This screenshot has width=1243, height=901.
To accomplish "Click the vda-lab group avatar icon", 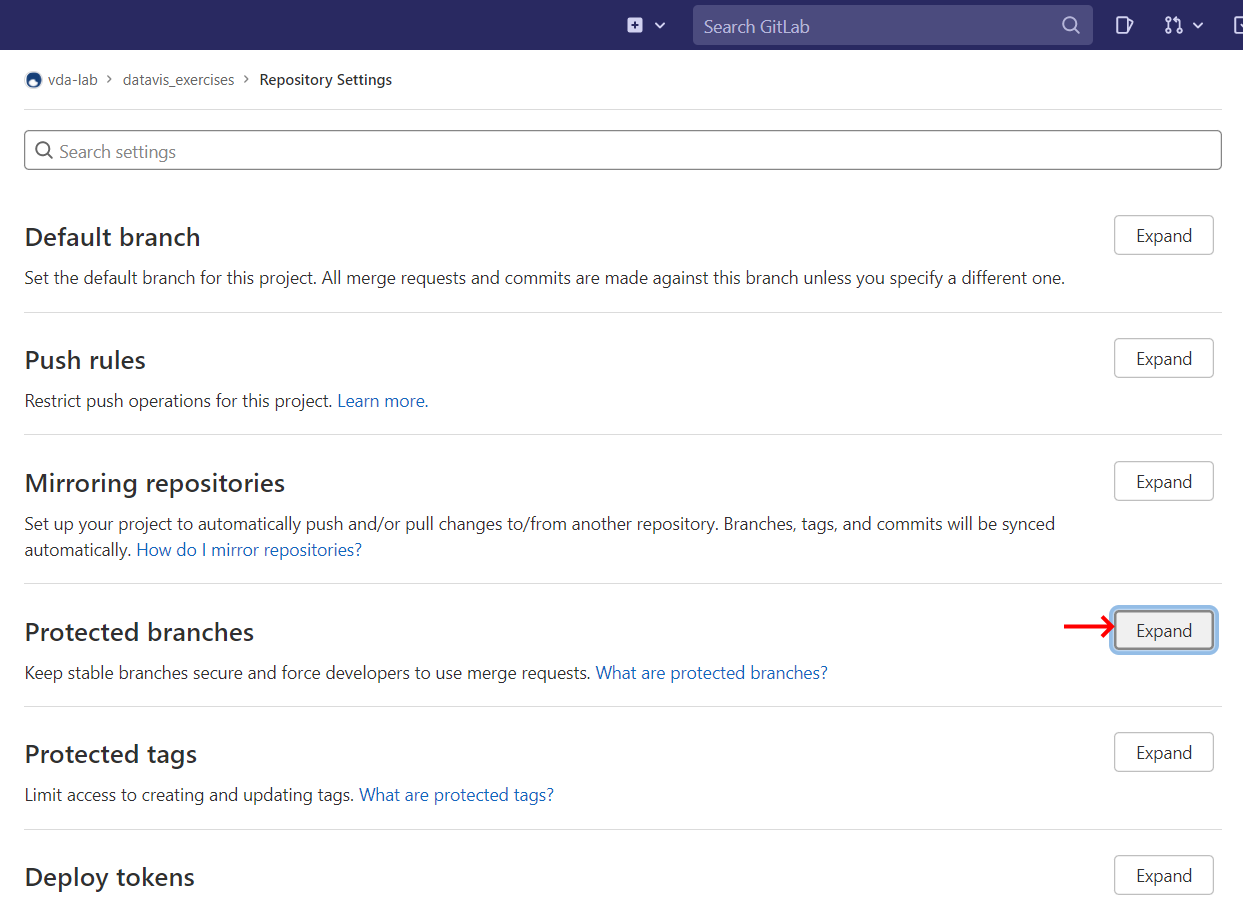I will click(x=34, y=80).
